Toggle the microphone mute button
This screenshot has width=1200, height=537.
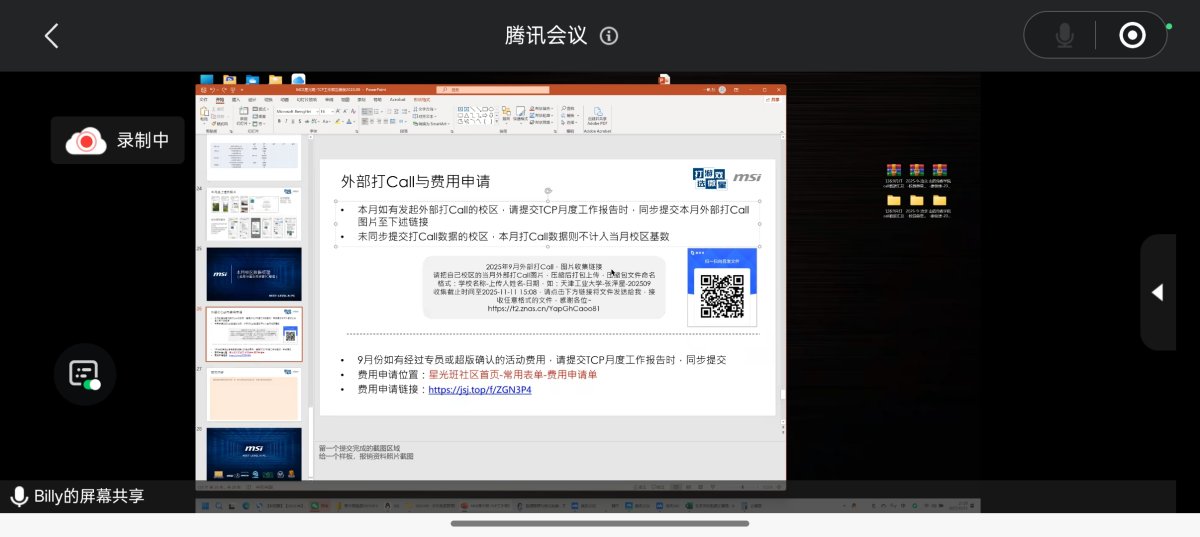pyautogui.click(x=1064, y=36)
